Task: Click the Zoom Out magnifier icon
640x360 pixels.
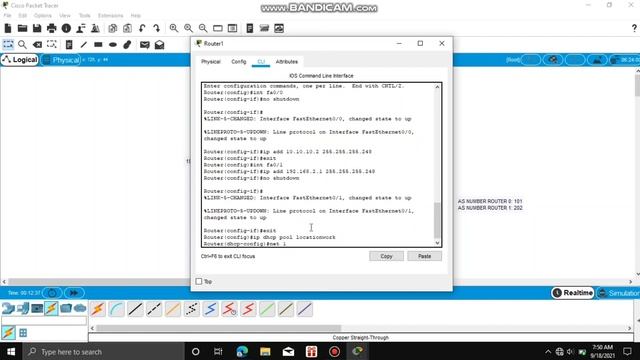Action: point(203,28)
